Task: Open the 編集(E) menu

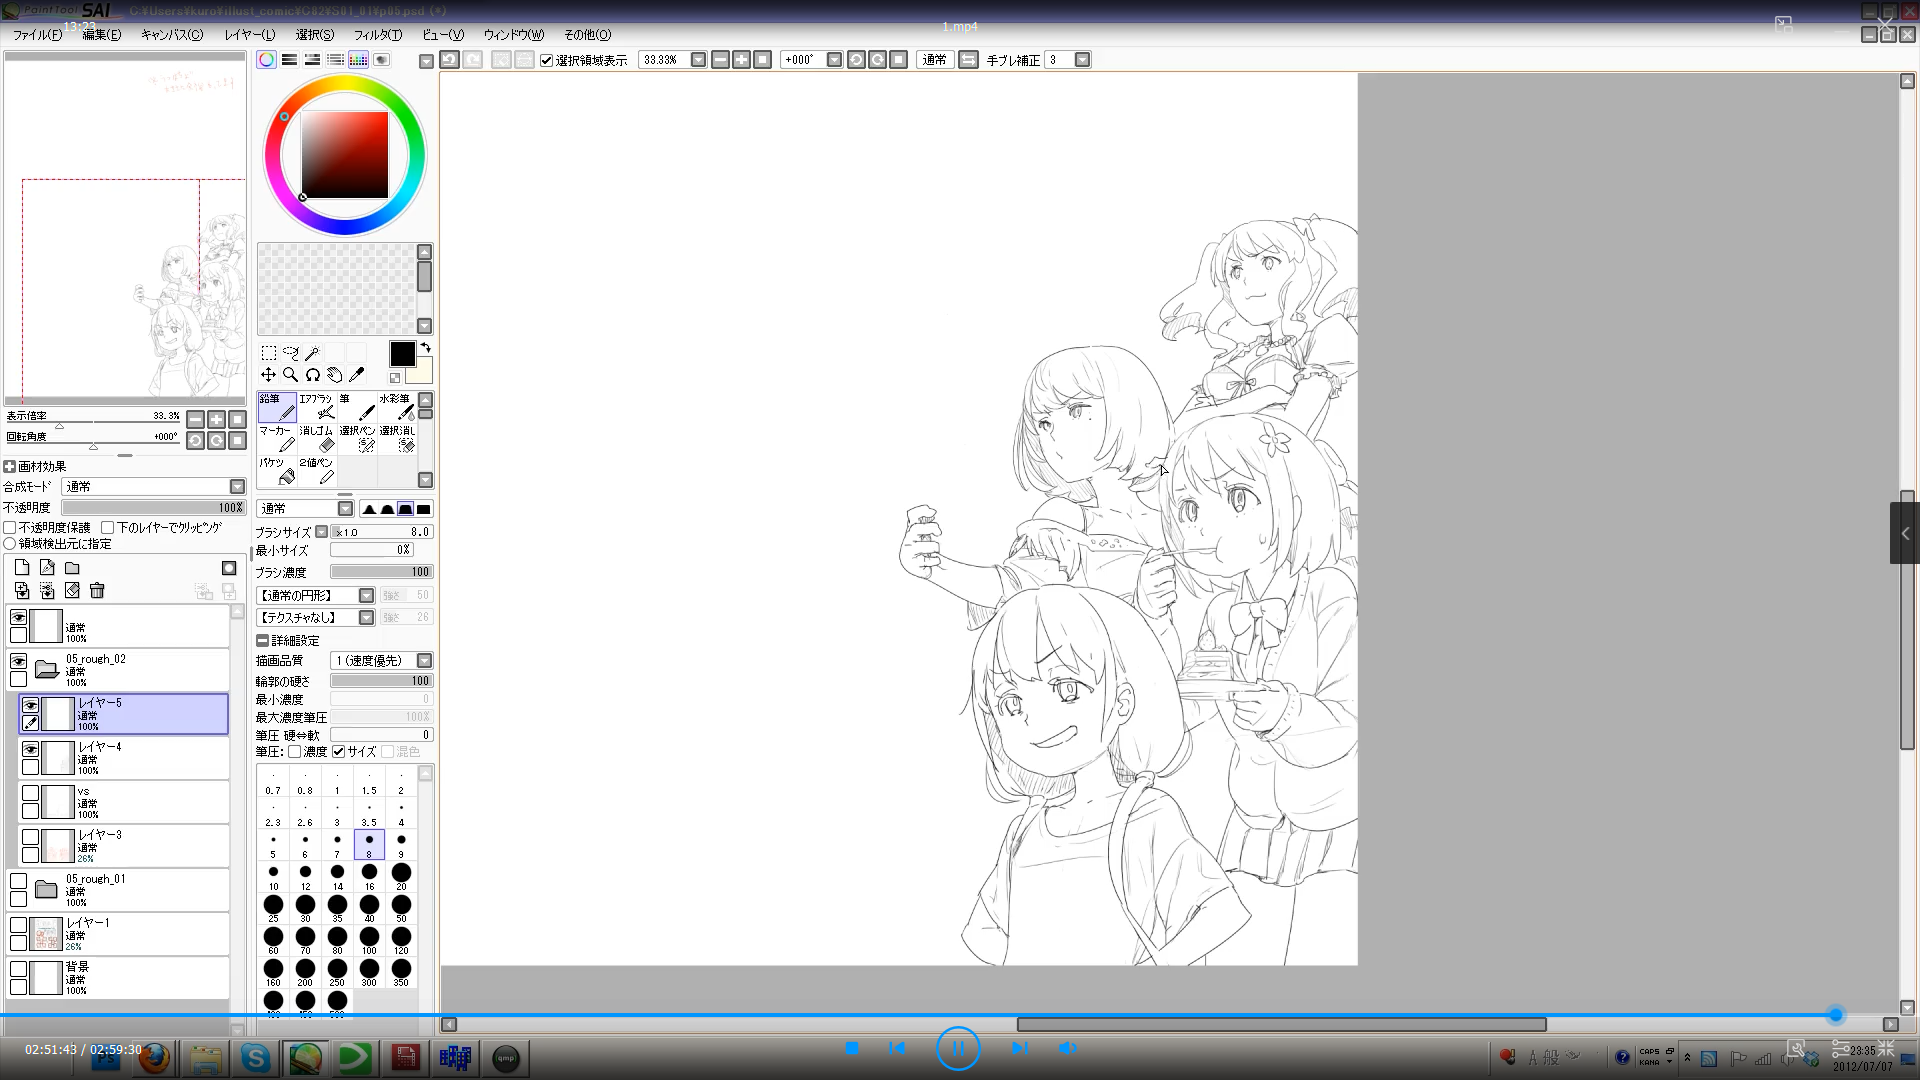Action: 101,35
